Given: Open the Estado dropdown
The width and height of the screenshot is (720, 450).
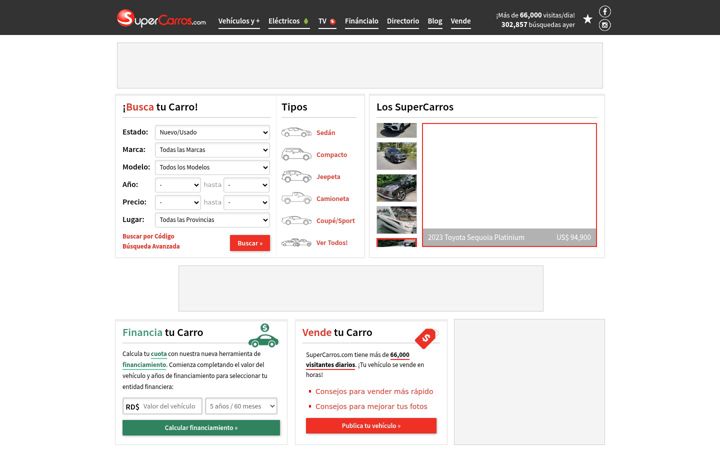Looking at the screenshot, I should pos(212,132).
